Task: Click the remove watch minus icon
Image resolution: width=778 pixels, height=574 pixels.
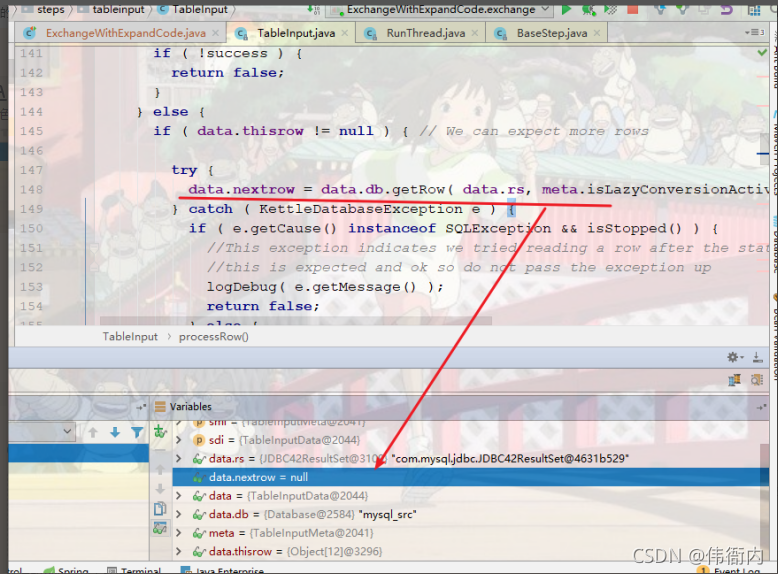Action: pyautogui.click(x=160, y=449)
